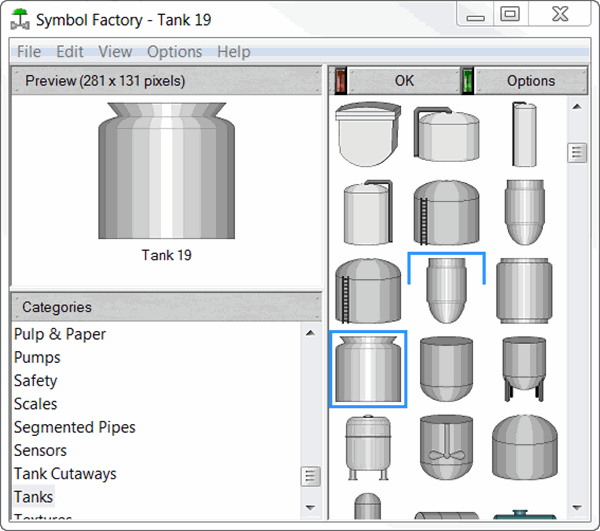The image size is (600, 531).
Task: Click the Tank 19 label under preview
Action: 166,255
